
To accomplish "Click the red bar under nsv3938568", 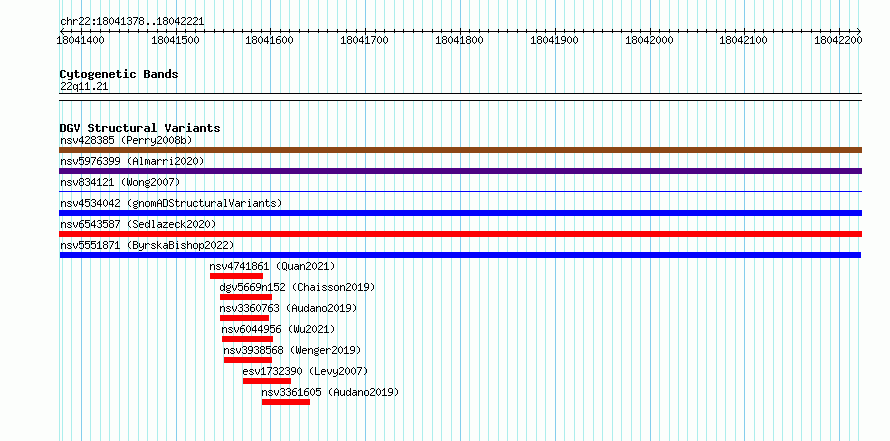I will tap(248, 360).
